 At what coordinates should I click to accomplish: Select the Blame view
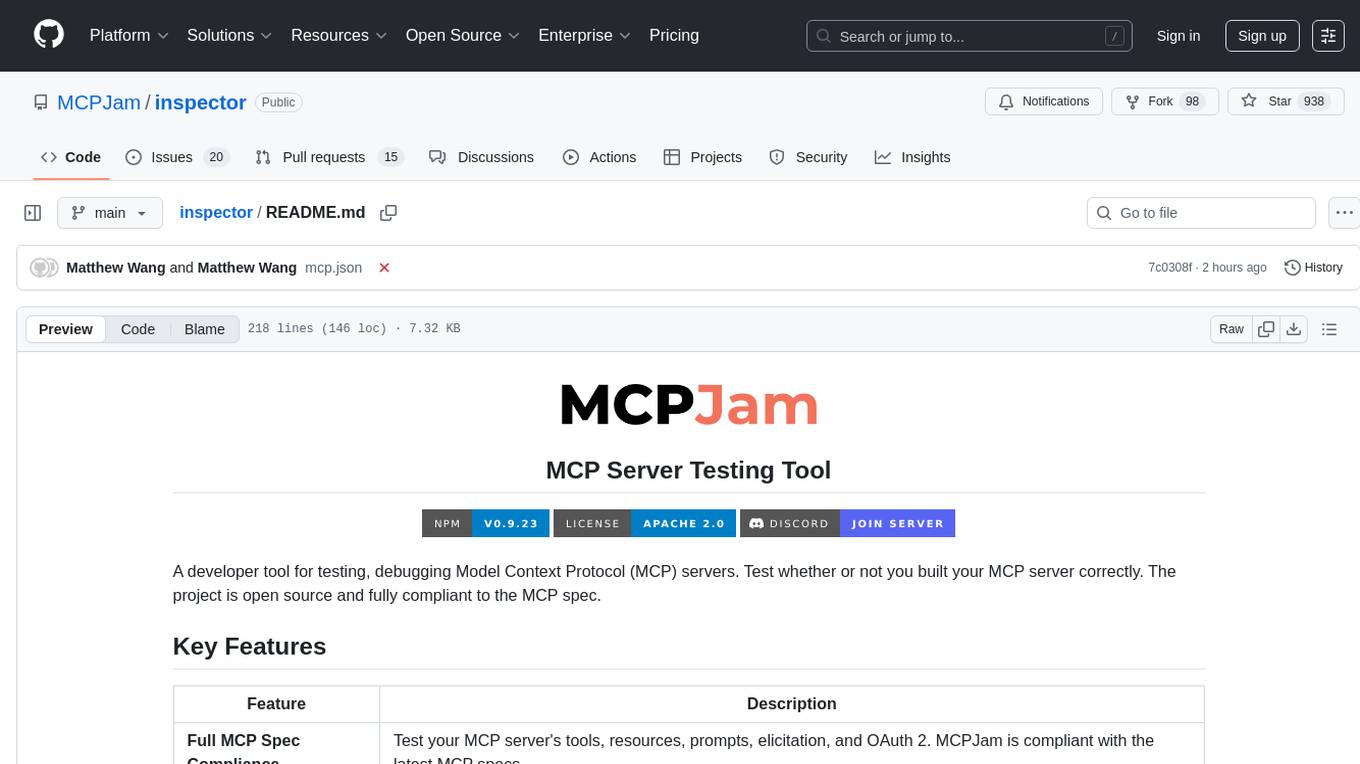click(204, 329)
